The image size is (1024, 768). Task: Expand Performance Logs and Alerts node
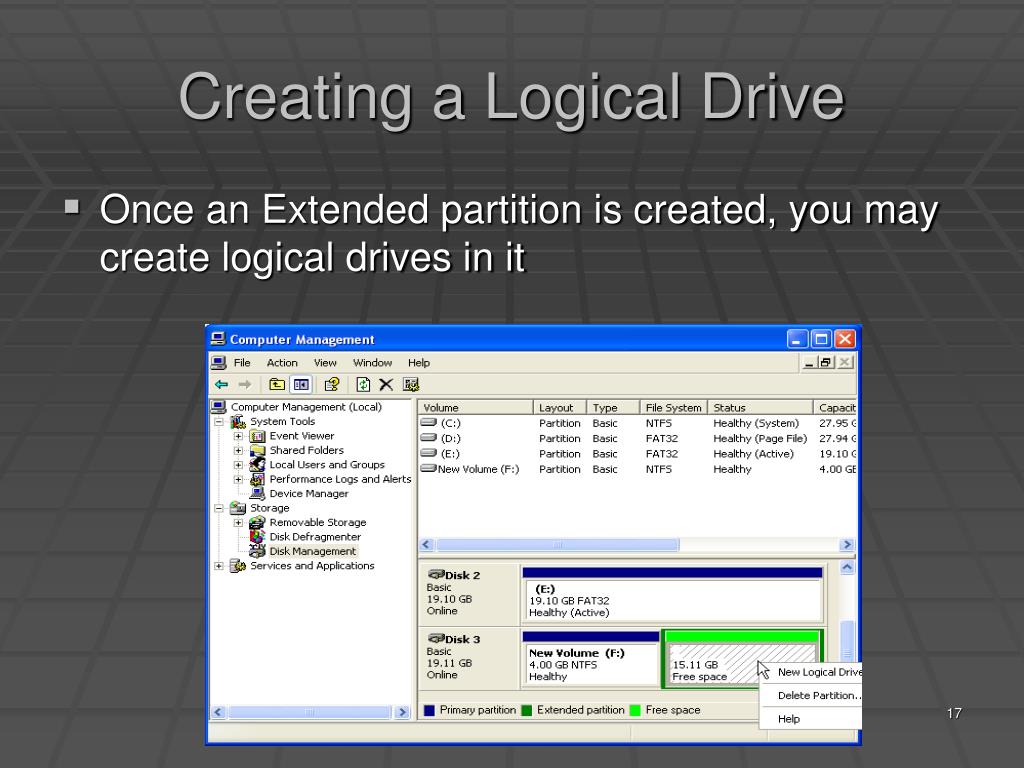point(238,479)
